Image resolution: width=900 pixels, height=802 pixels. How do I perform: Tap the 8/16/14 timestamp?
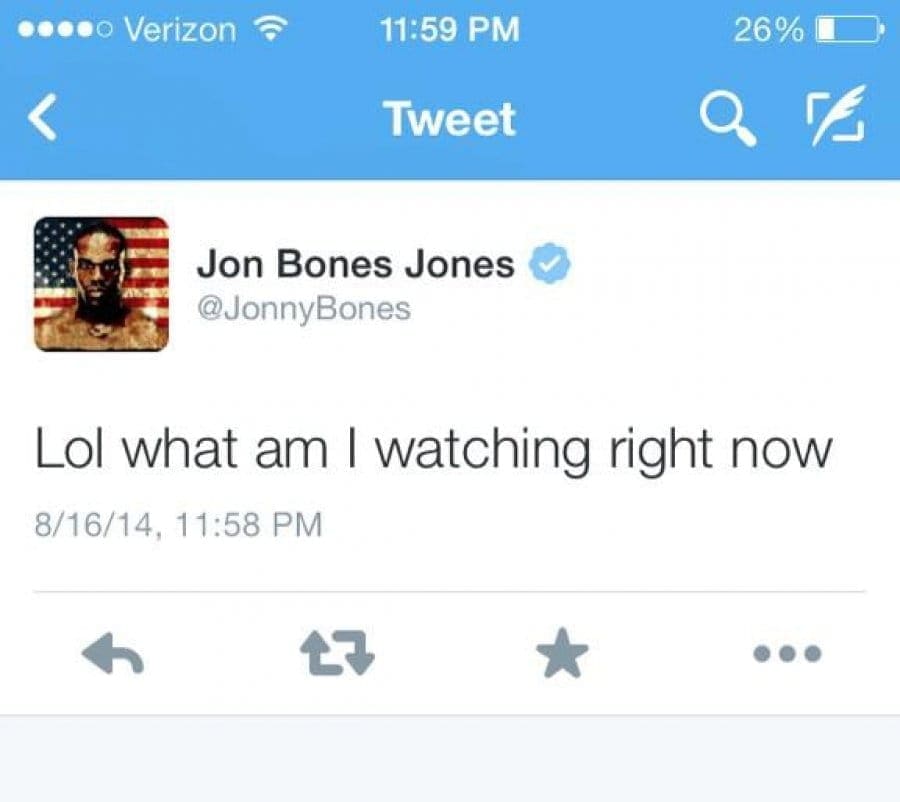[x=179, y=525]
